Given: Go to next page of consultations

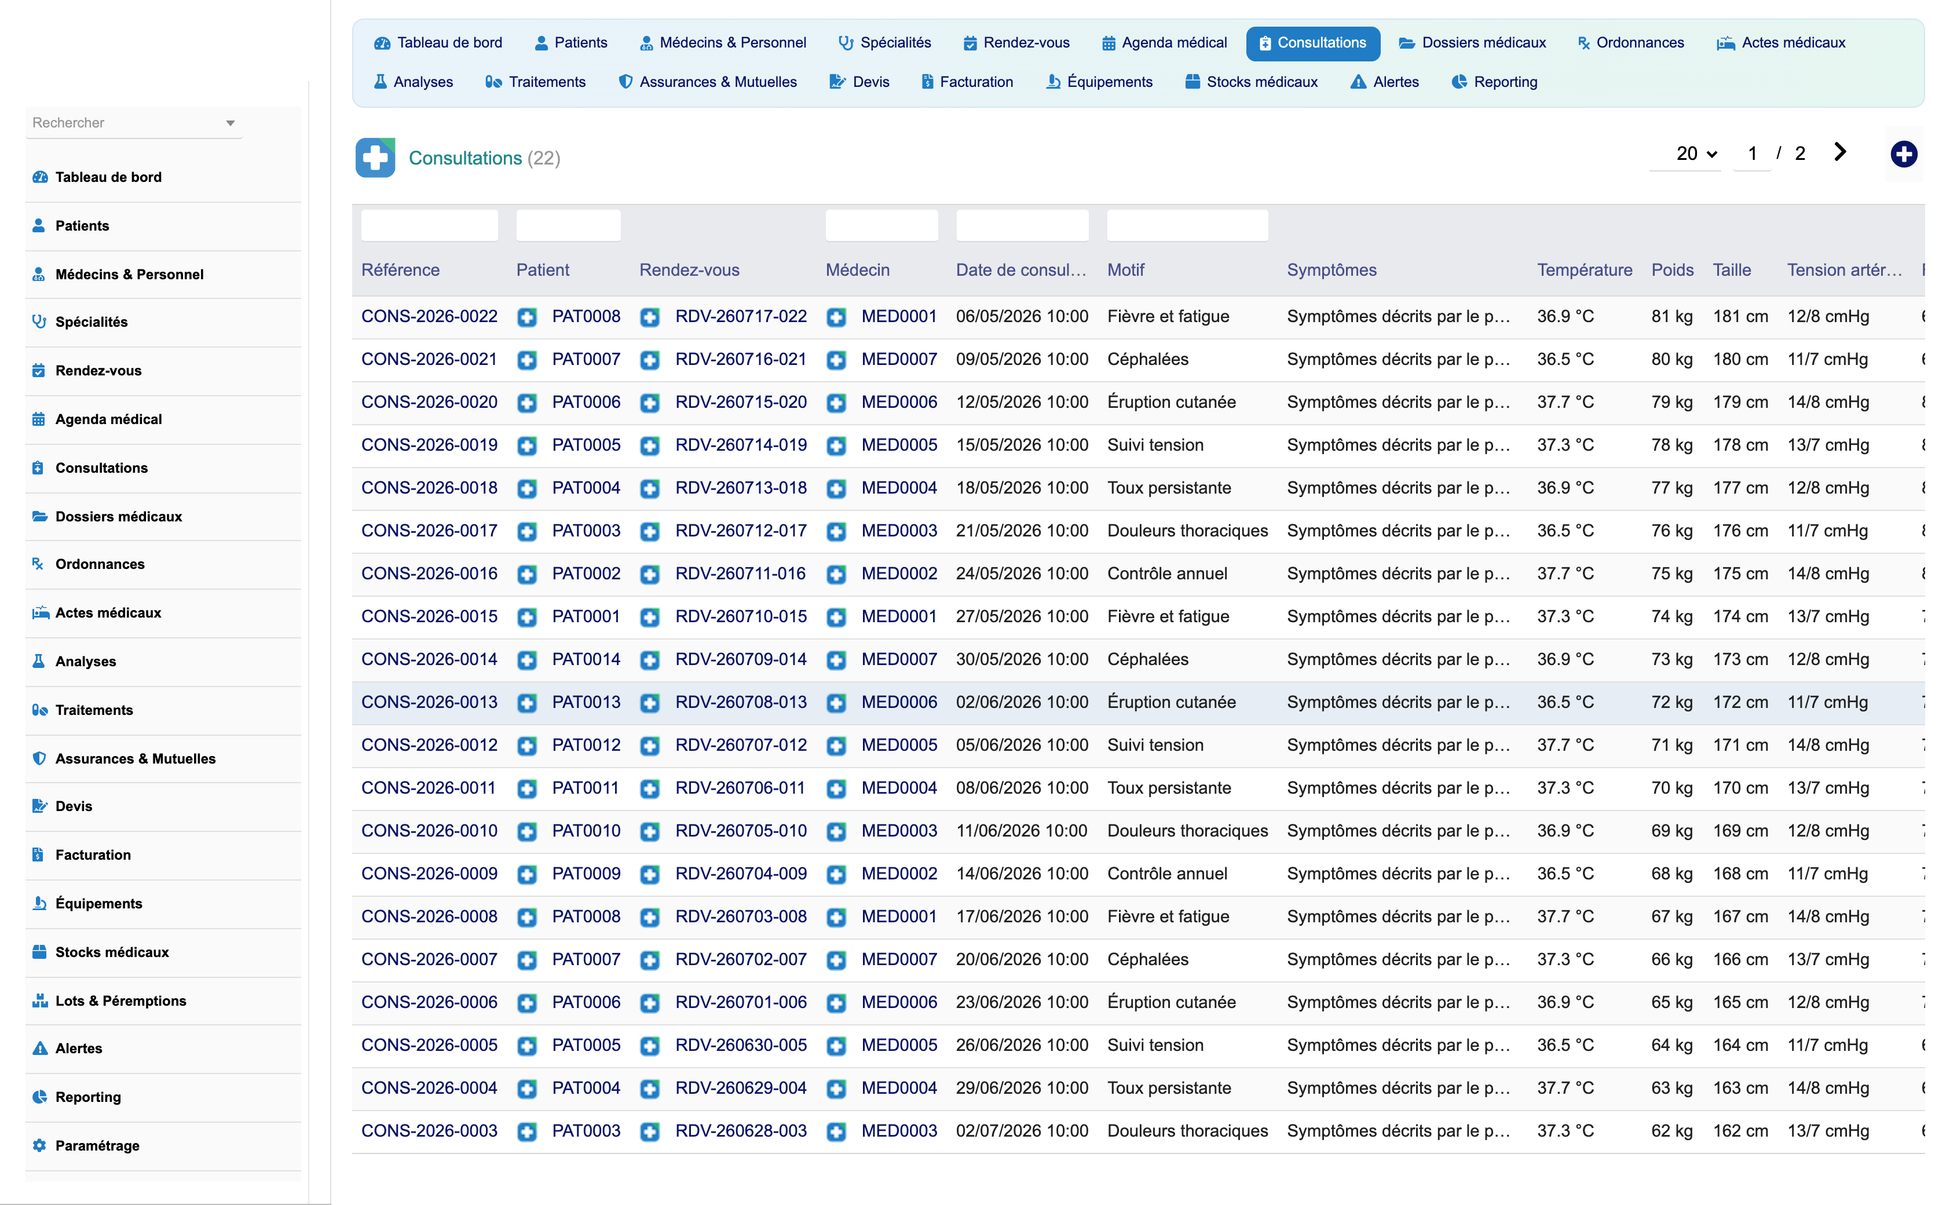Looking at the screenshot, I should (x=1840, y=152).
